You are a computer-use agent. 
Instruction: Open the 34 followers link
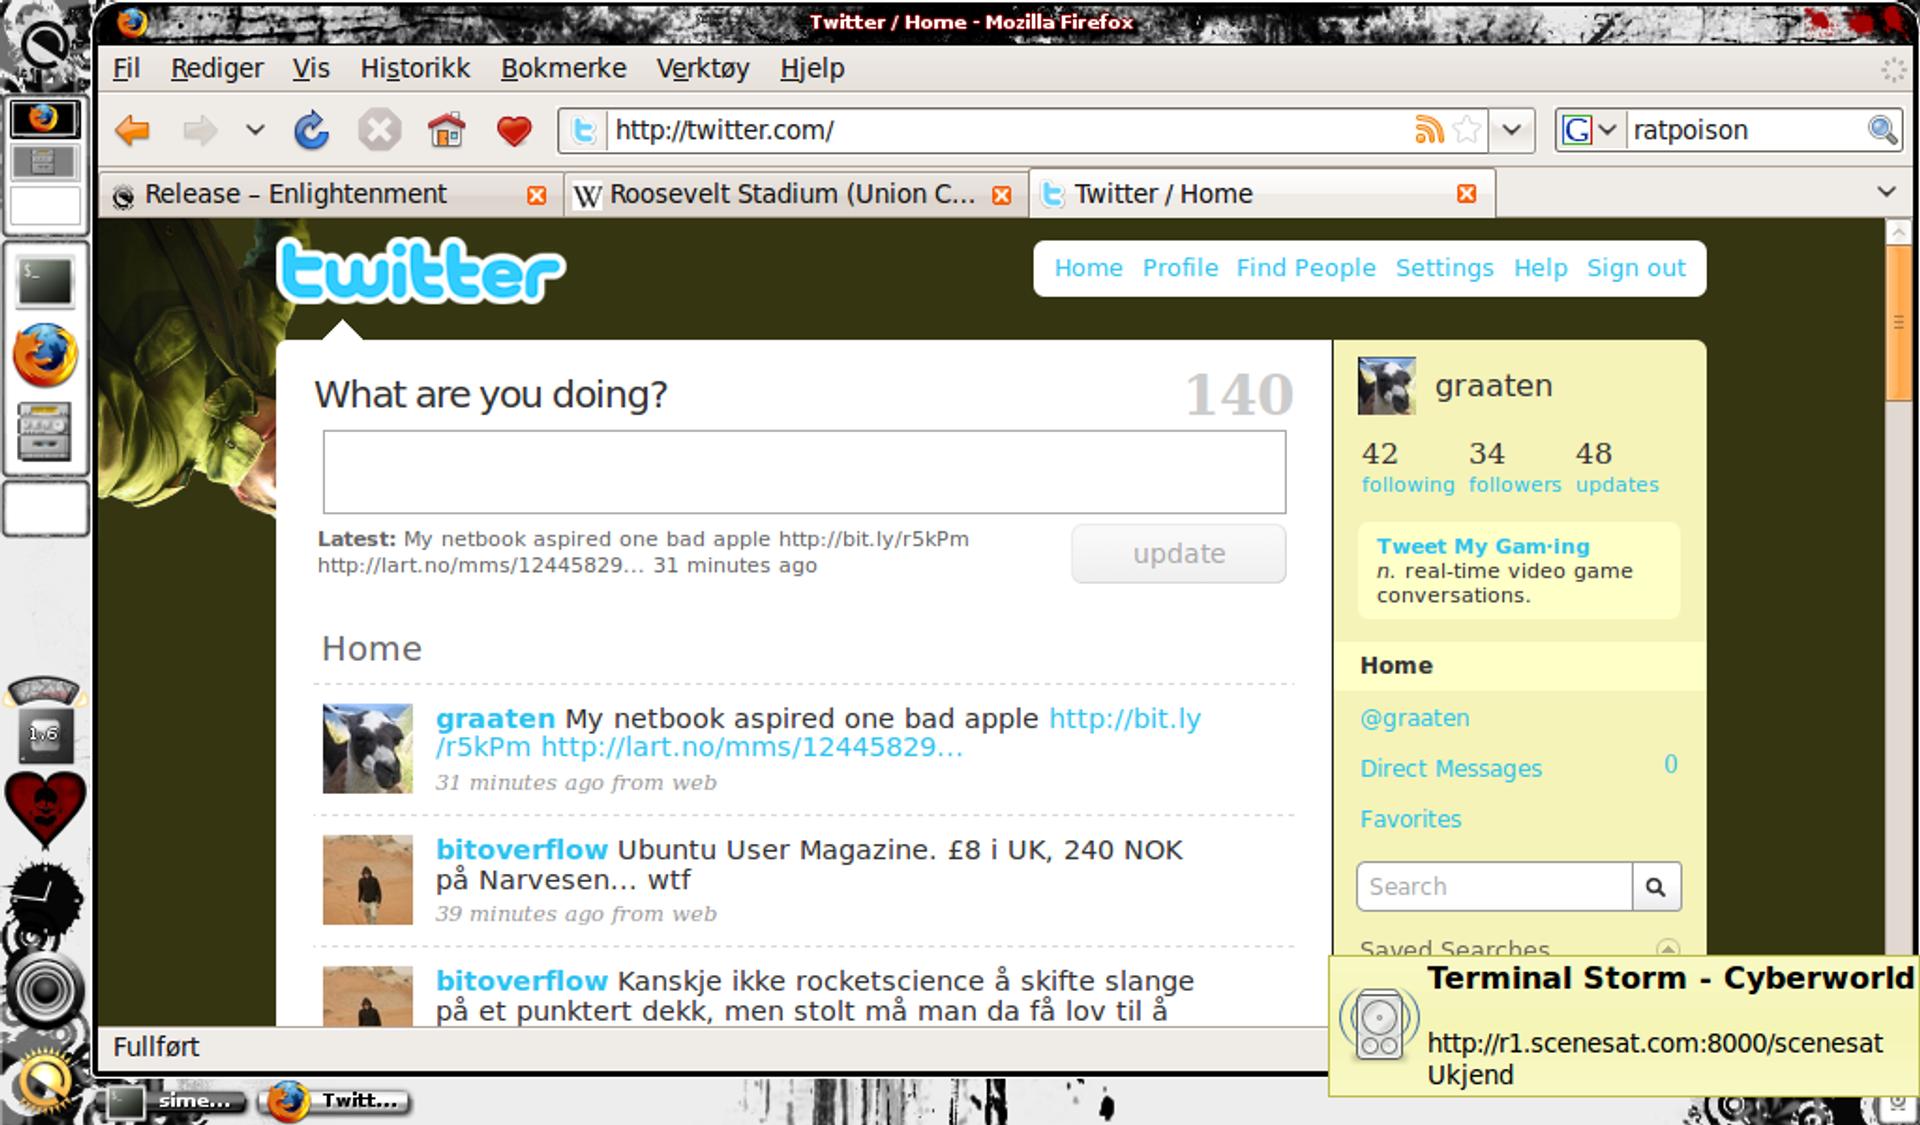[x=1515, y=467]
